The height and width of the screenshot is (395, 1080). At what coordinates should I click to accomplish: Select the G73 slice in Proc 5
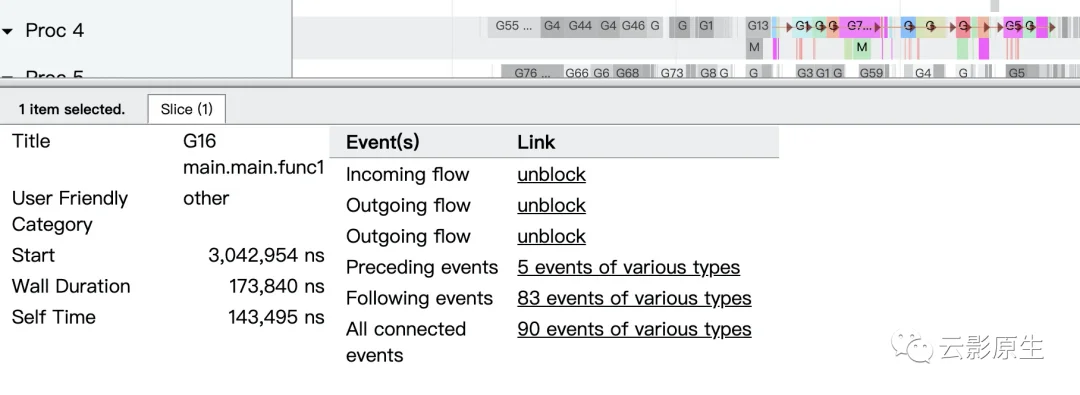[672, 72]
